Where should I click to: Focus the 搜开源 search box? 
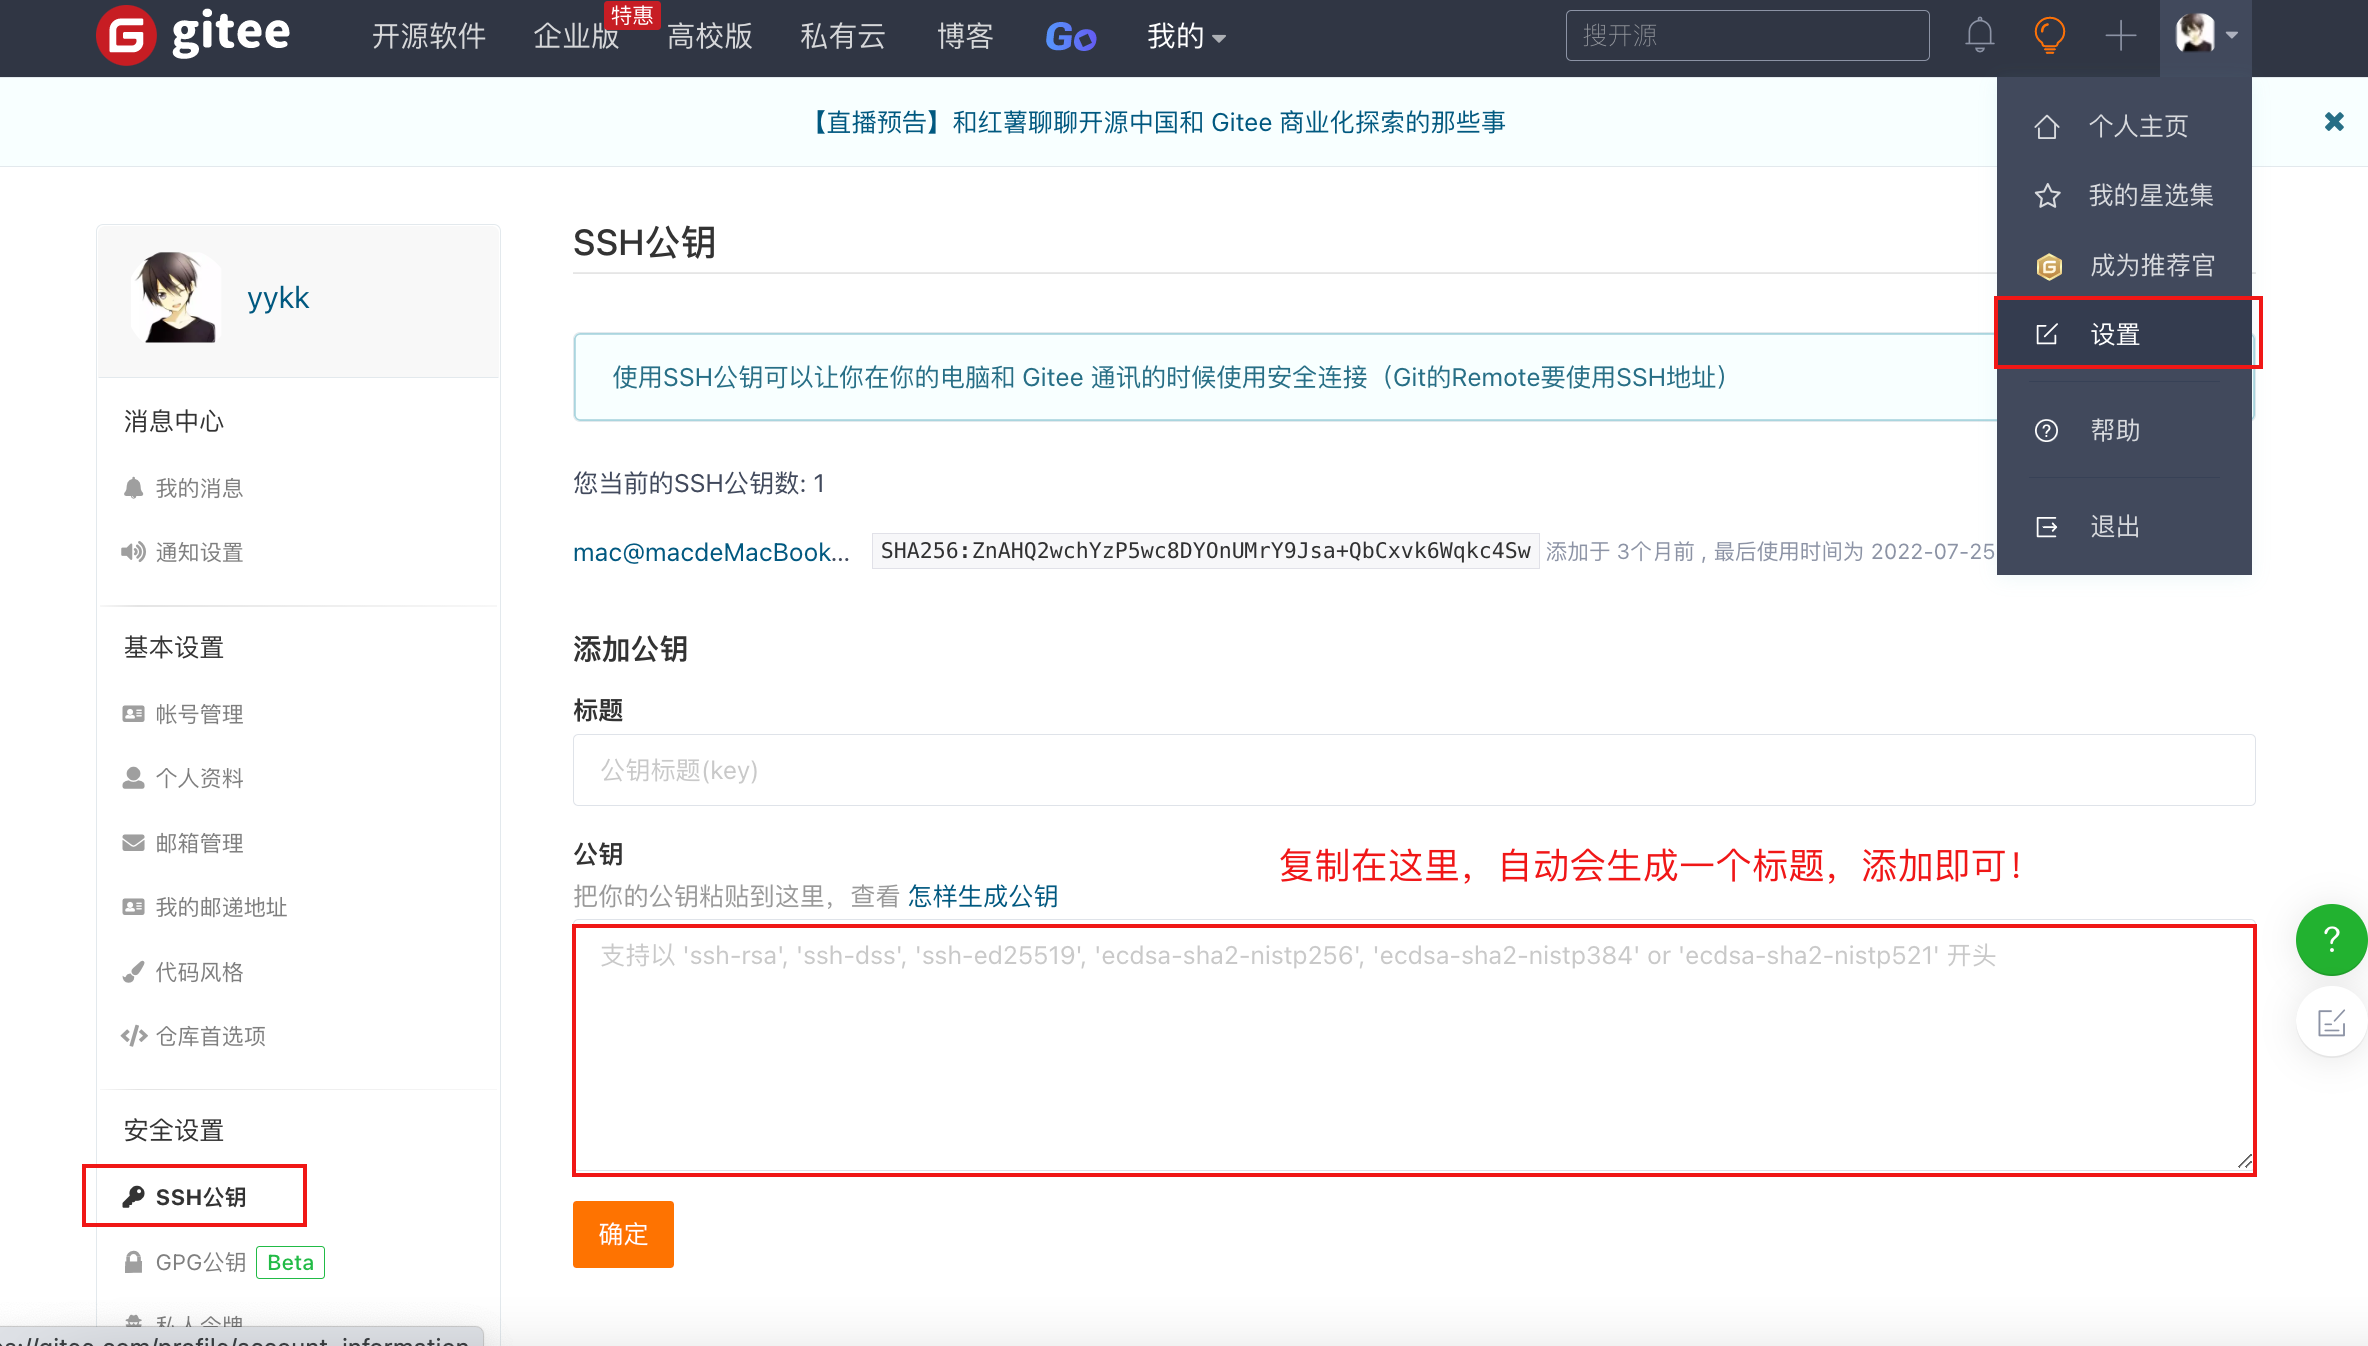coord(1747,36)
